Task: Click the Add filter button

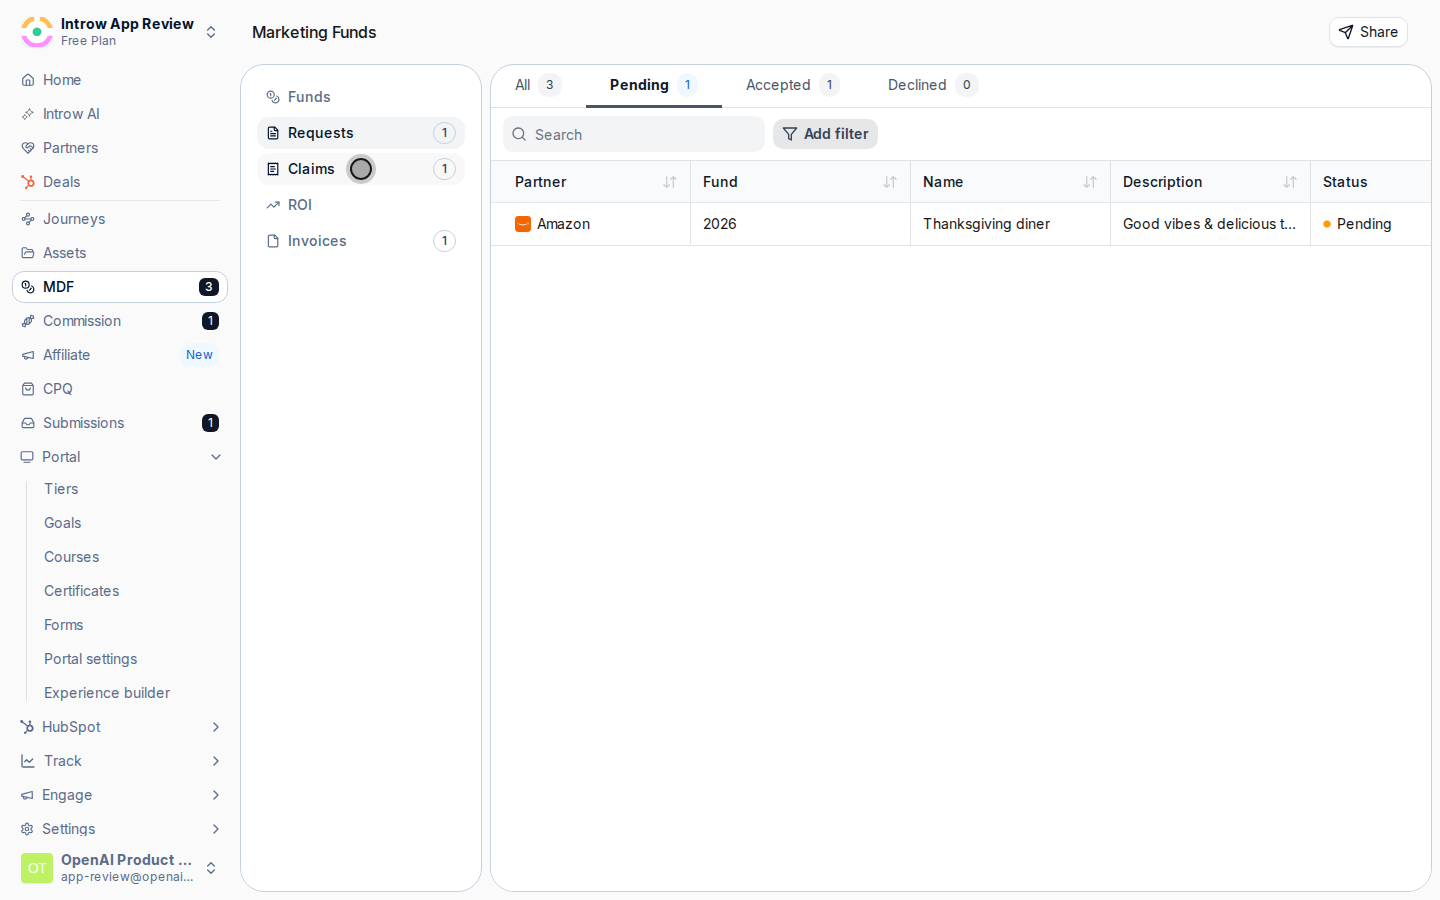Action: [825, 134]
